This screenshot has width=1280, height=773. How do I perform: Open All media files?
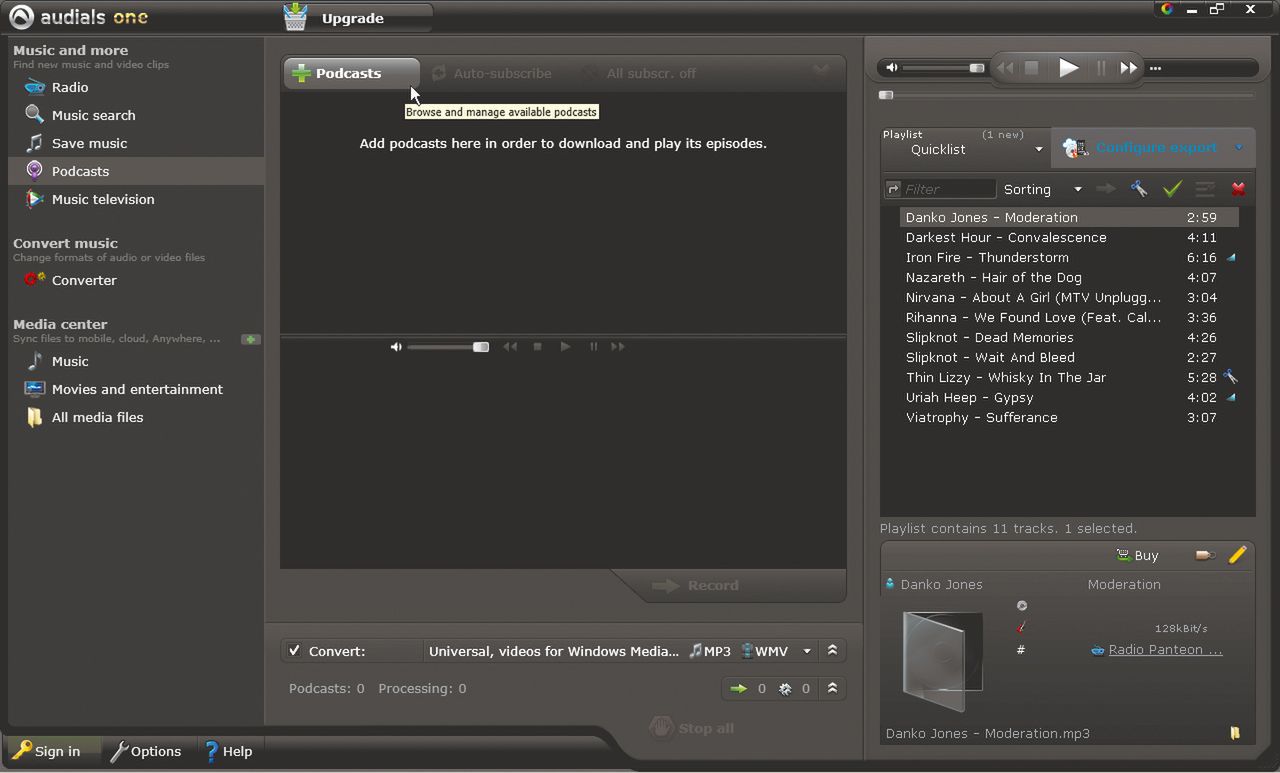pyautogui.click(x=97, y=417)
